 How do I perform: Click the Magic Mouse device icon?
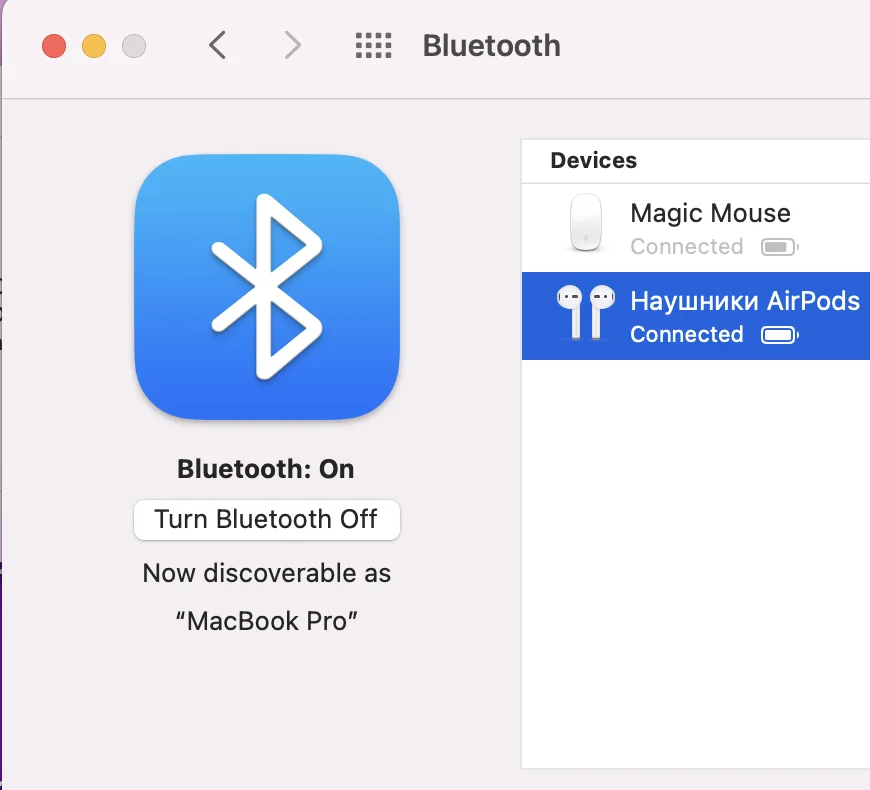tap(586, 222)
